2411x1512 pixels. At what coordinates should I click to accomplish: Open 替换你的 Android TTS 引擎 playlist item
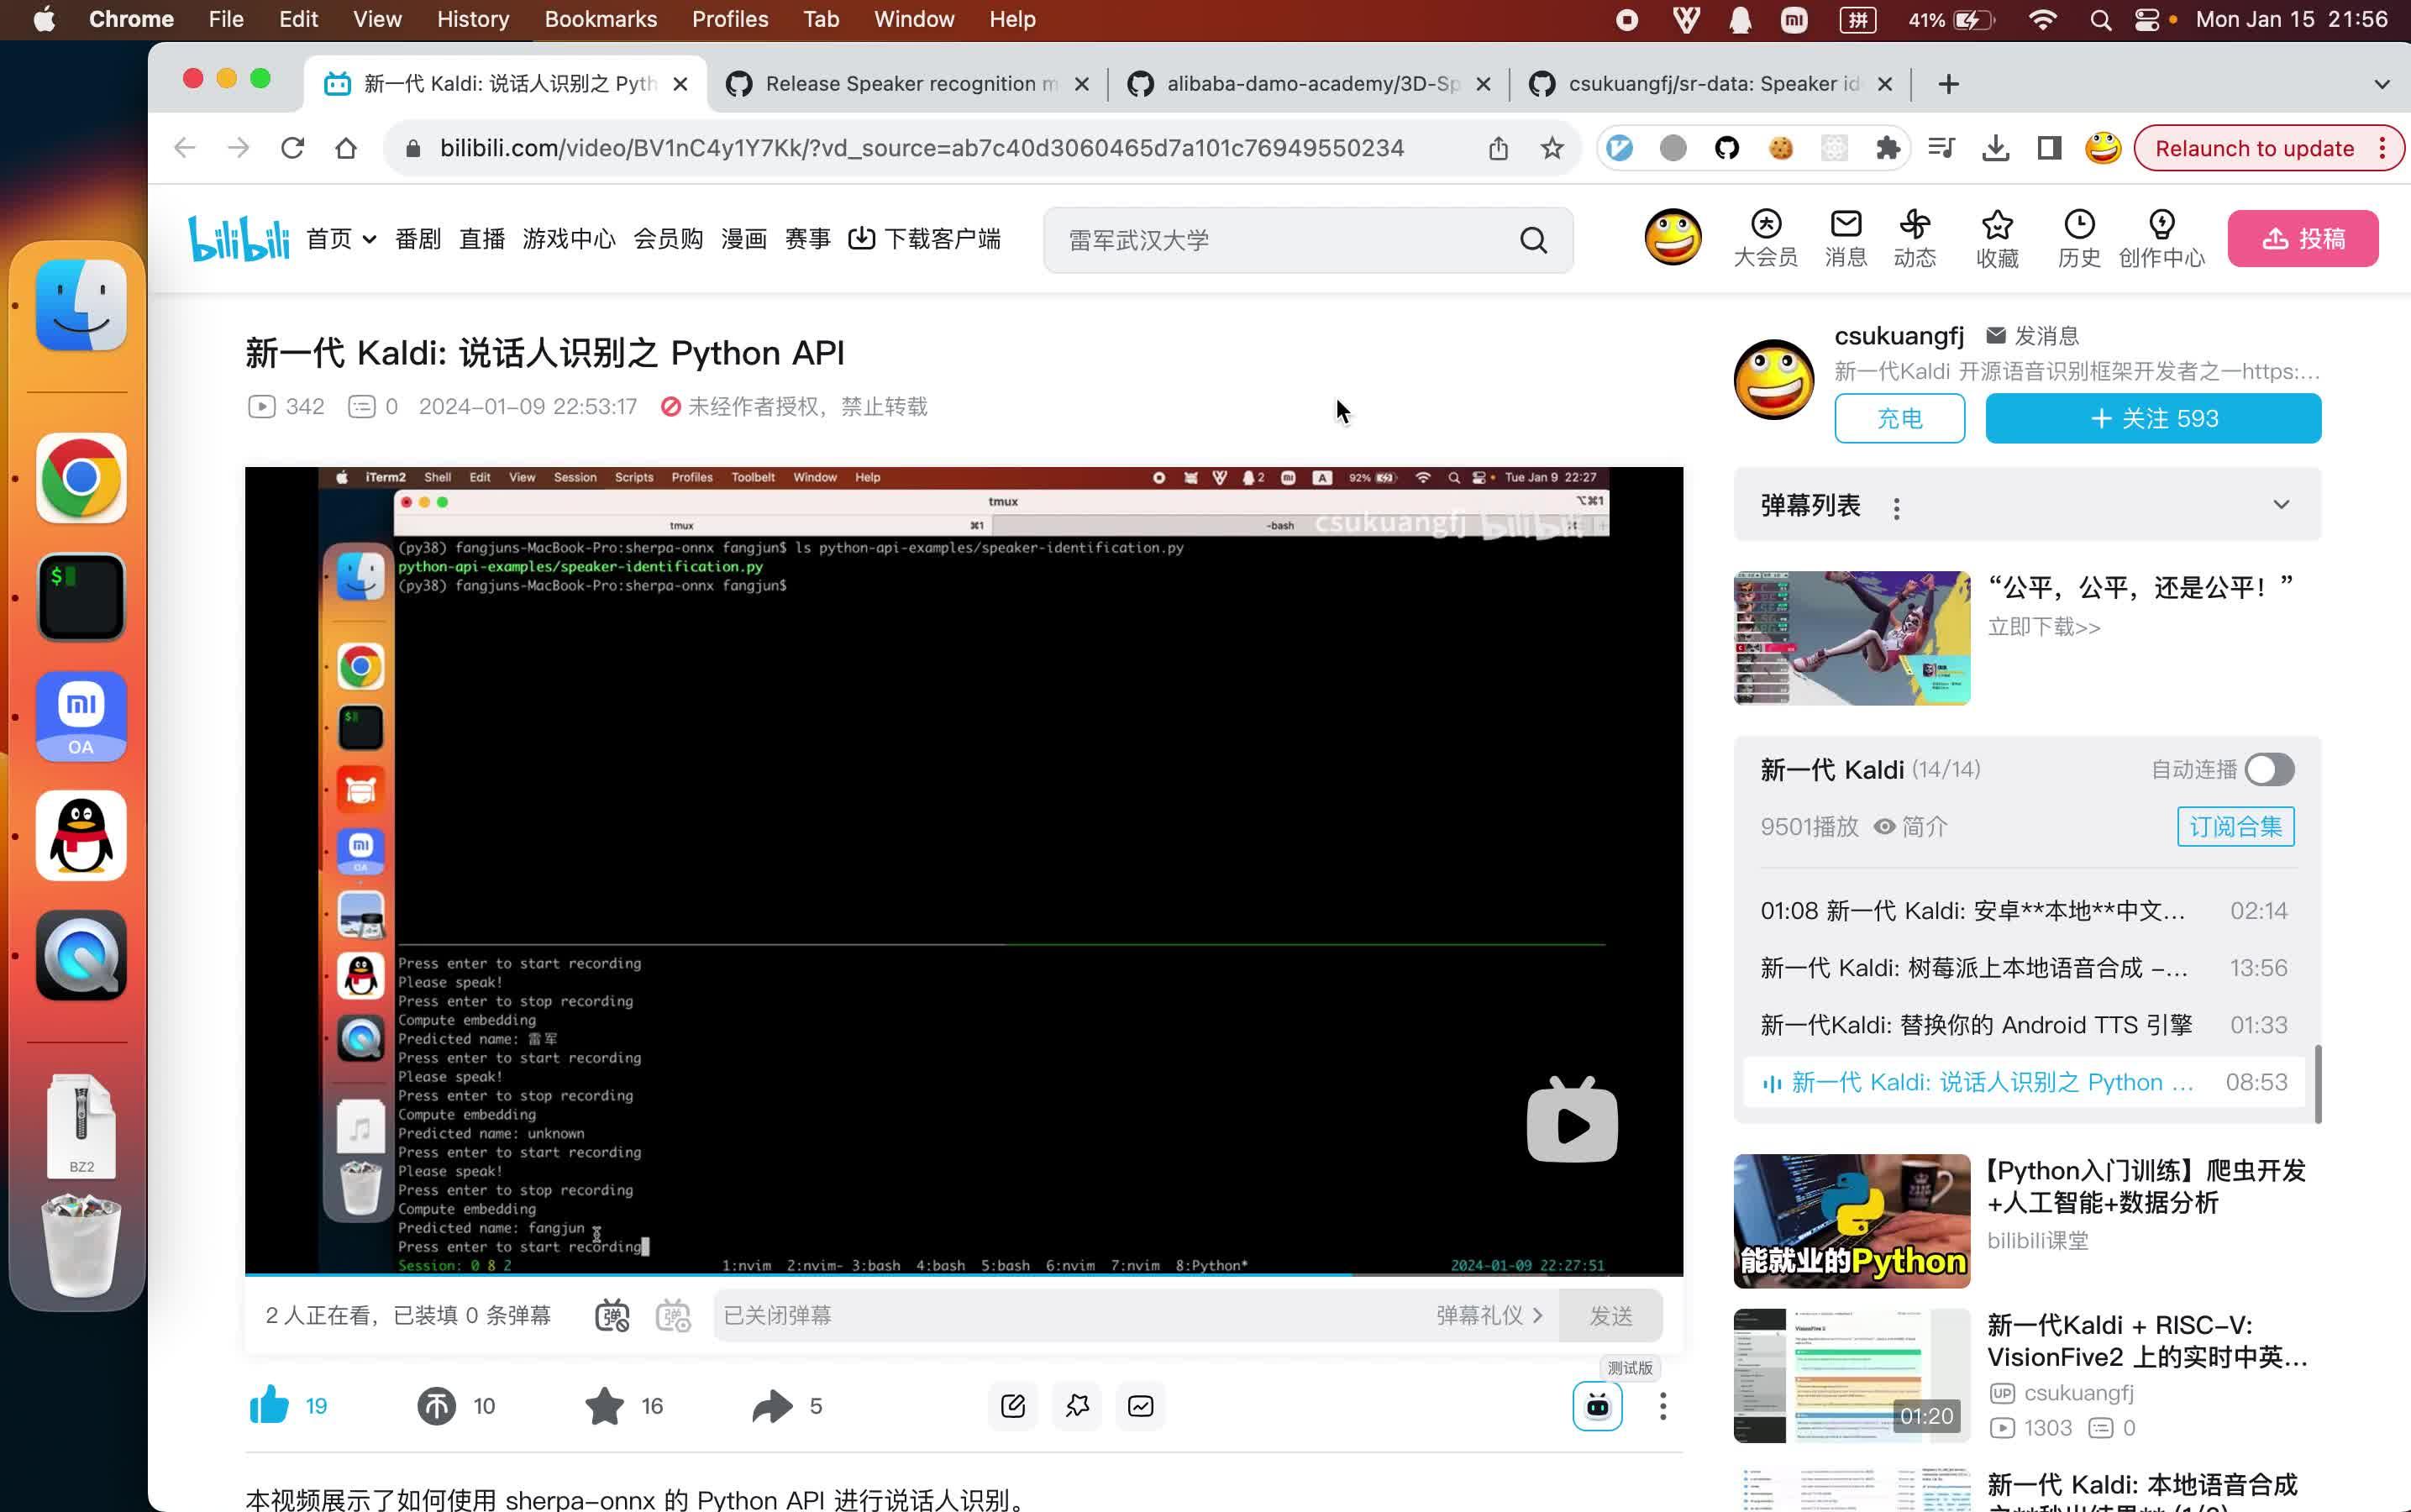pos(2022,1025)
